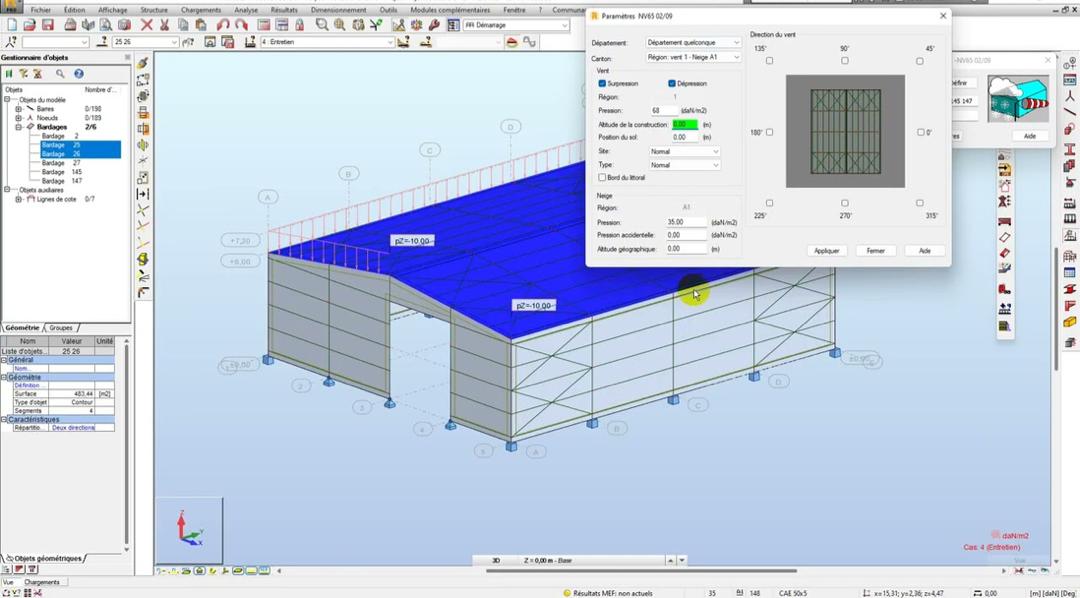Image resolution: width=1080 pixels, height=598 pixels.
Task: Click the blue help icon in object manager
Action: point(79,74)
